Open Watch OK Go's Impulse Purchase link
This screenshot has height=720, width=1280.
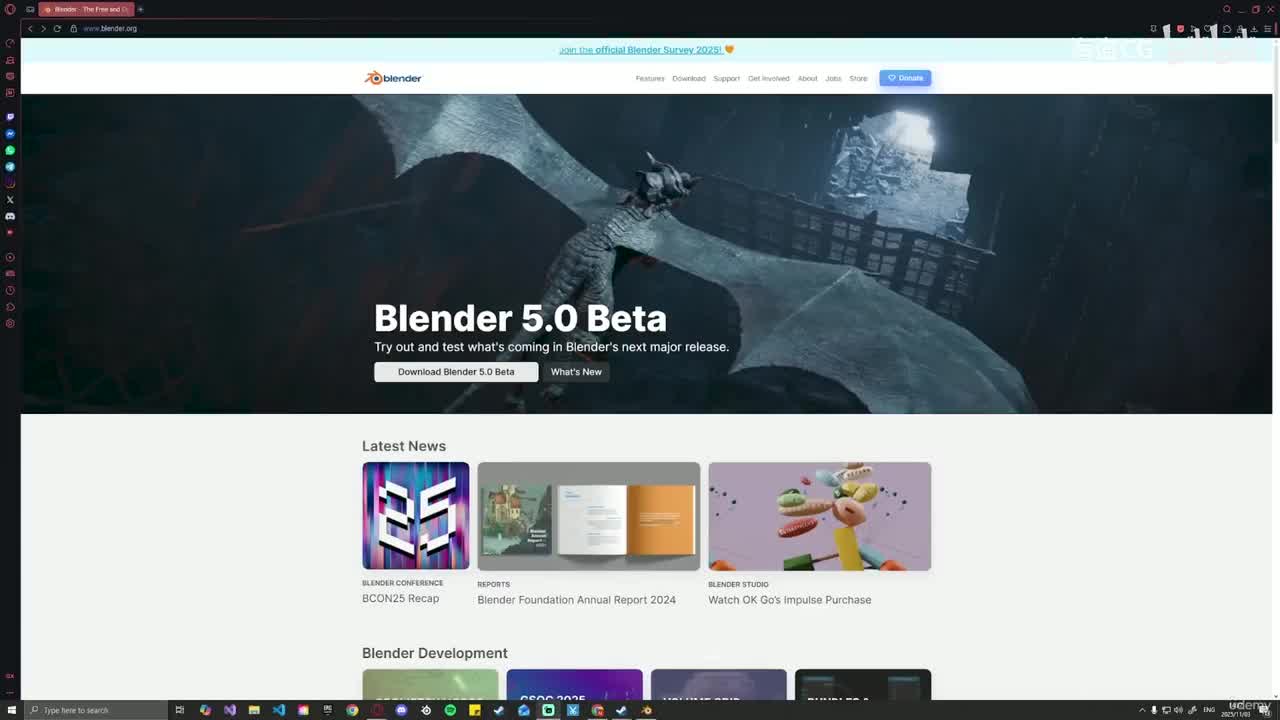coord(790,600)
